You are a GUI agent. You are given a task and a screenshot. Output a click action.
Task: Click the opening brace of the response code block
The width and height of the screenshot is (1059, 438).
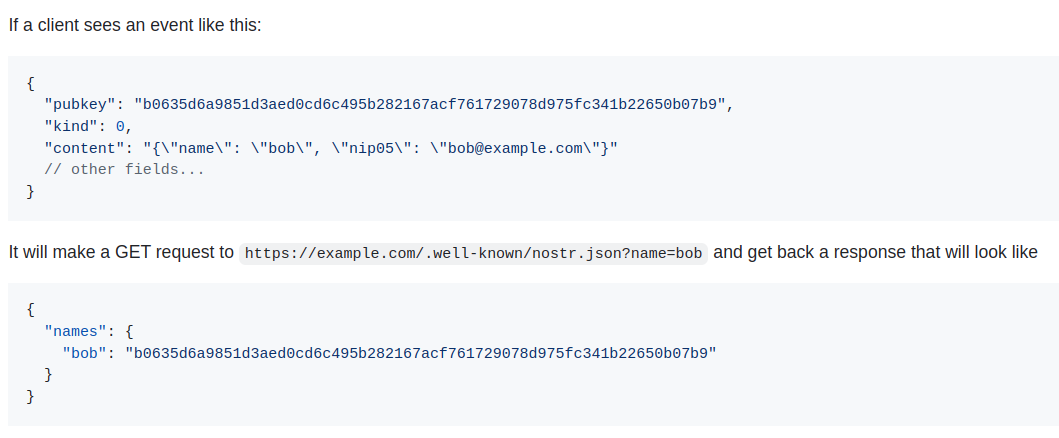click(31, 309)
